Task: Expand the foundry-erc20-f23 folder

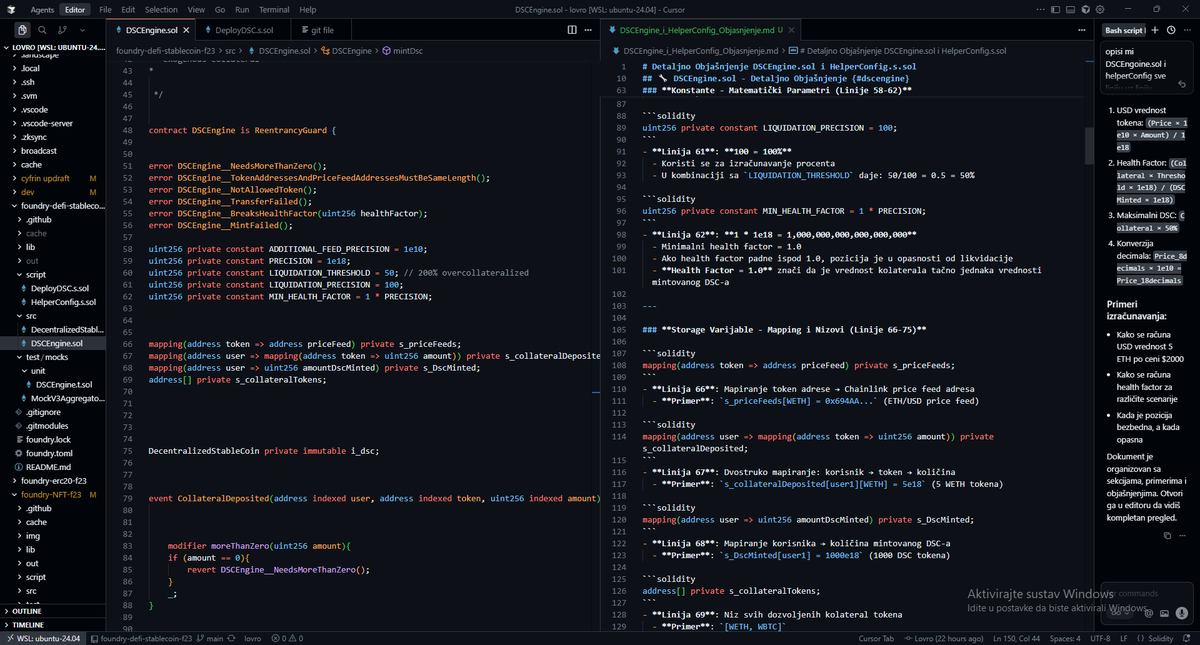Action: click(53, 481)
